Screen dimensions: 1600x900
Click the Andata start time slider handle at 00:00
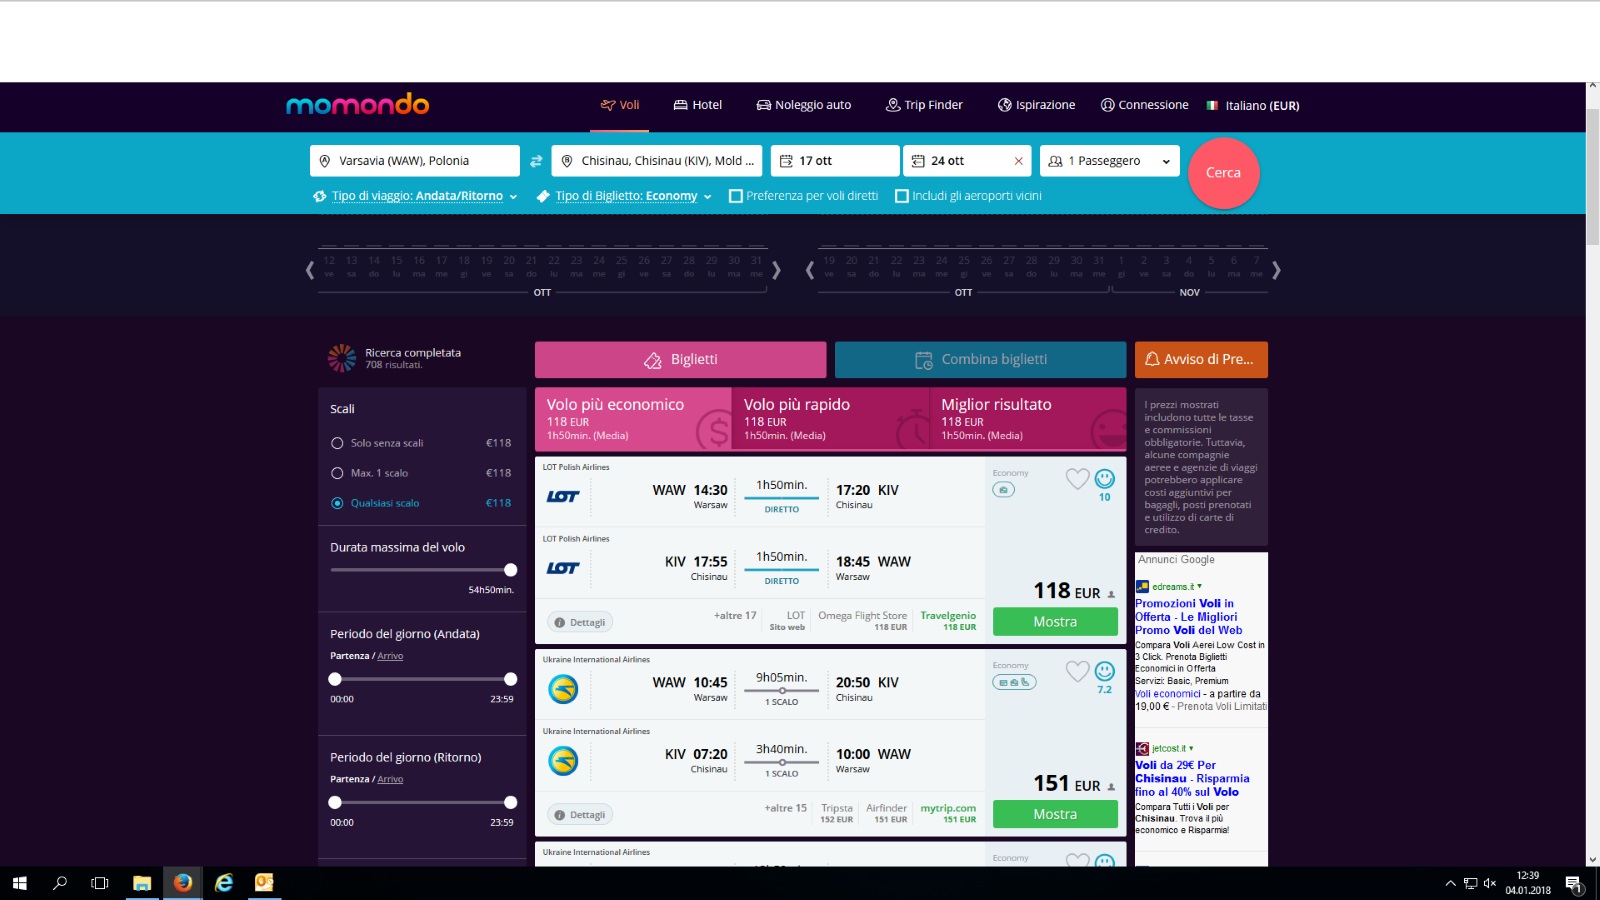335,679
